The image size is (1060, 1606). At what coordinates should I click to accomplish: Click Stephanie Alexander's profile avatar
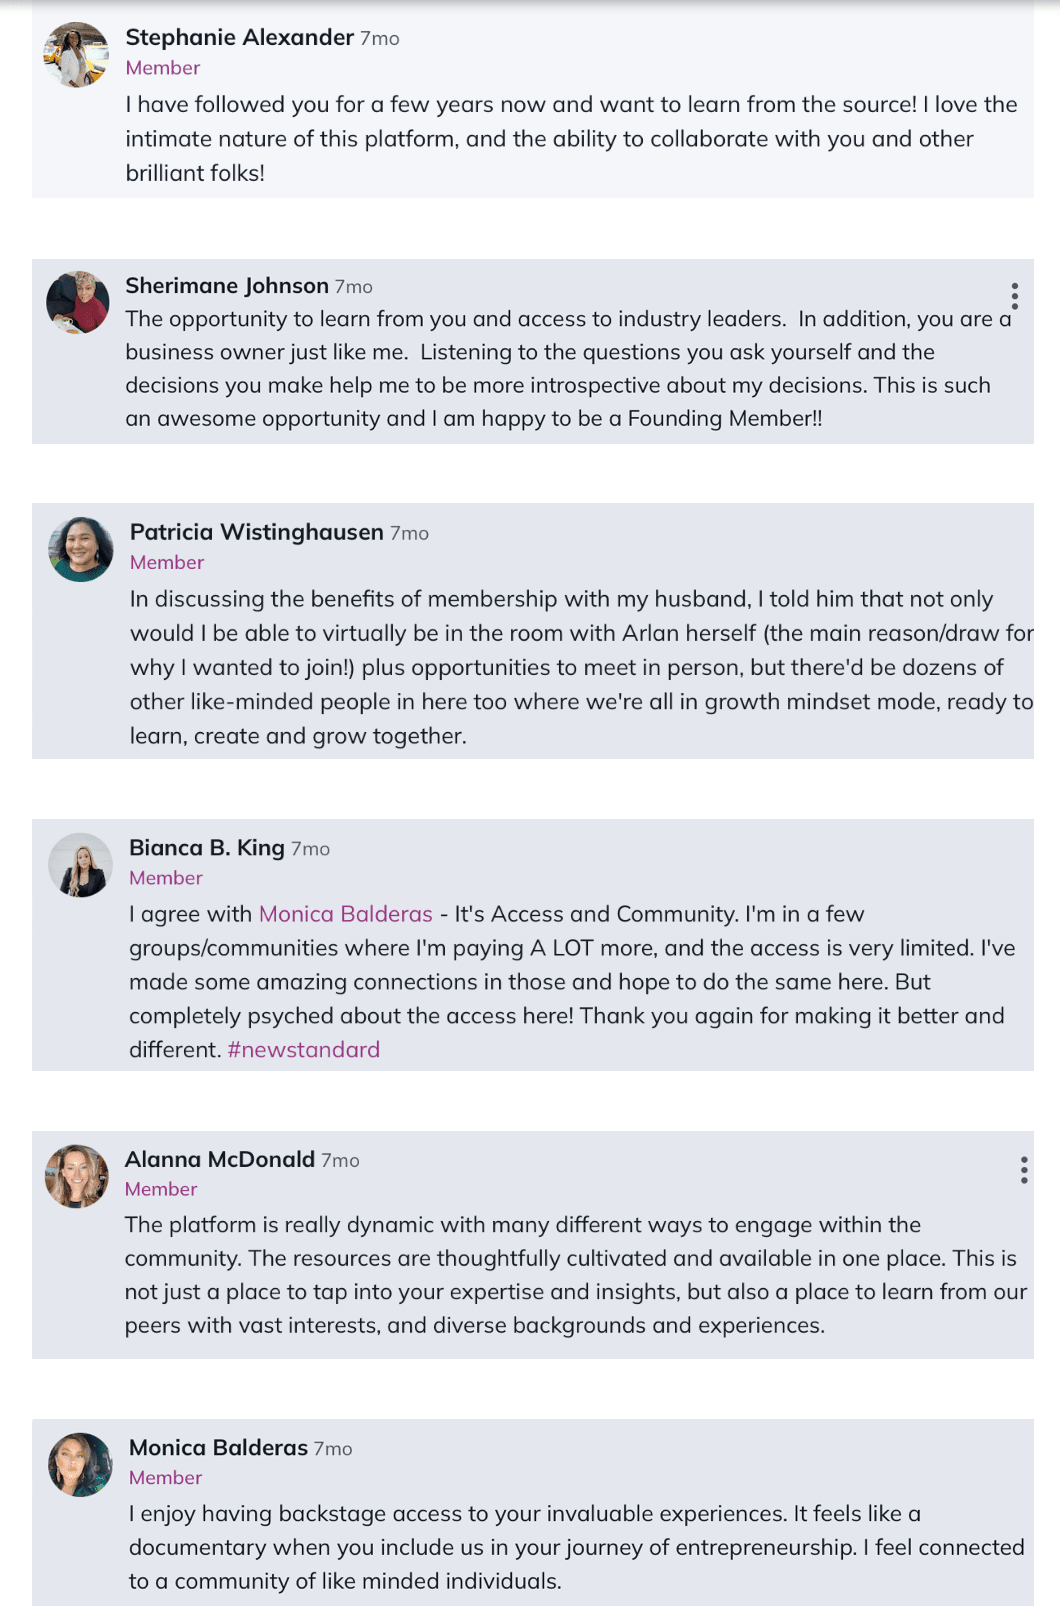77,55
